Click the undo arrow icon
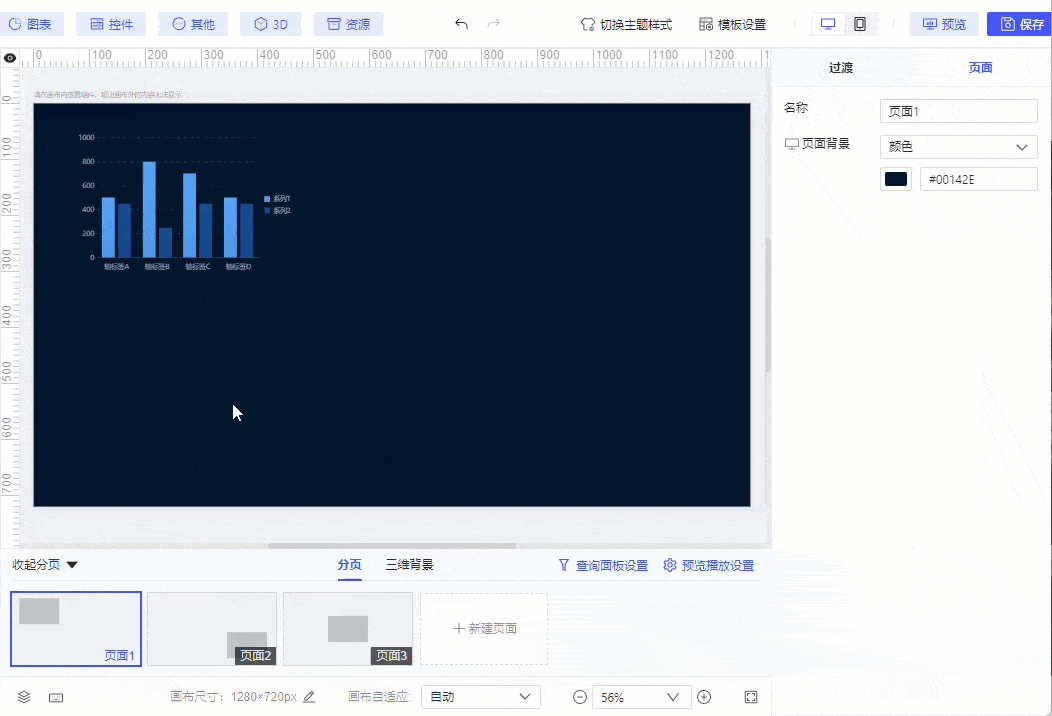This screenshot has width=1052, height=716. (460, 23)
